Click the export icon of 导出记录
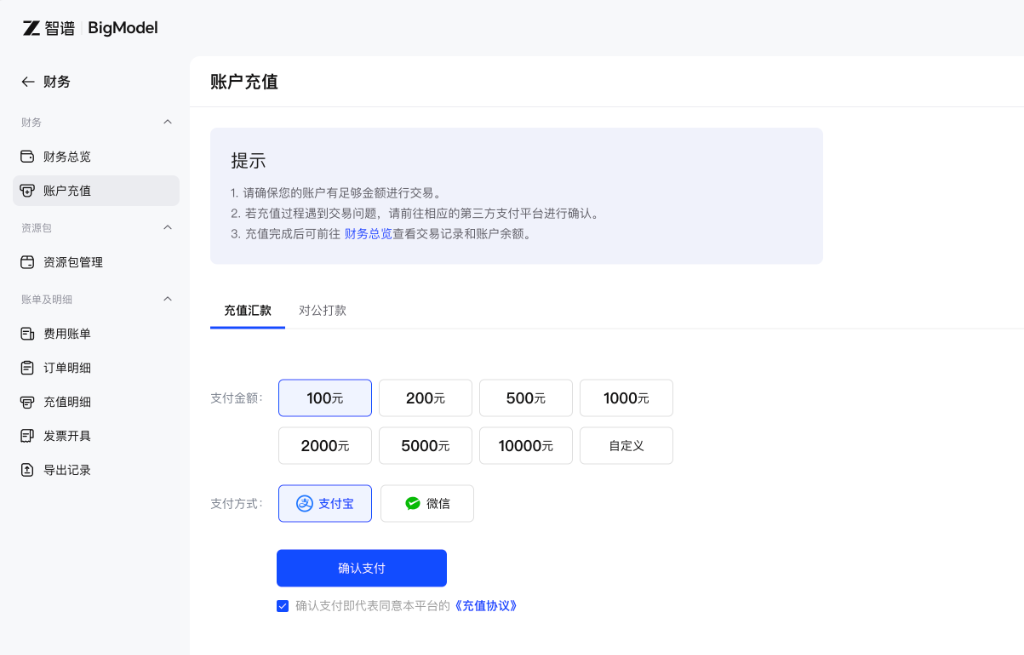 pyautogui.click(x=27, y=470)
